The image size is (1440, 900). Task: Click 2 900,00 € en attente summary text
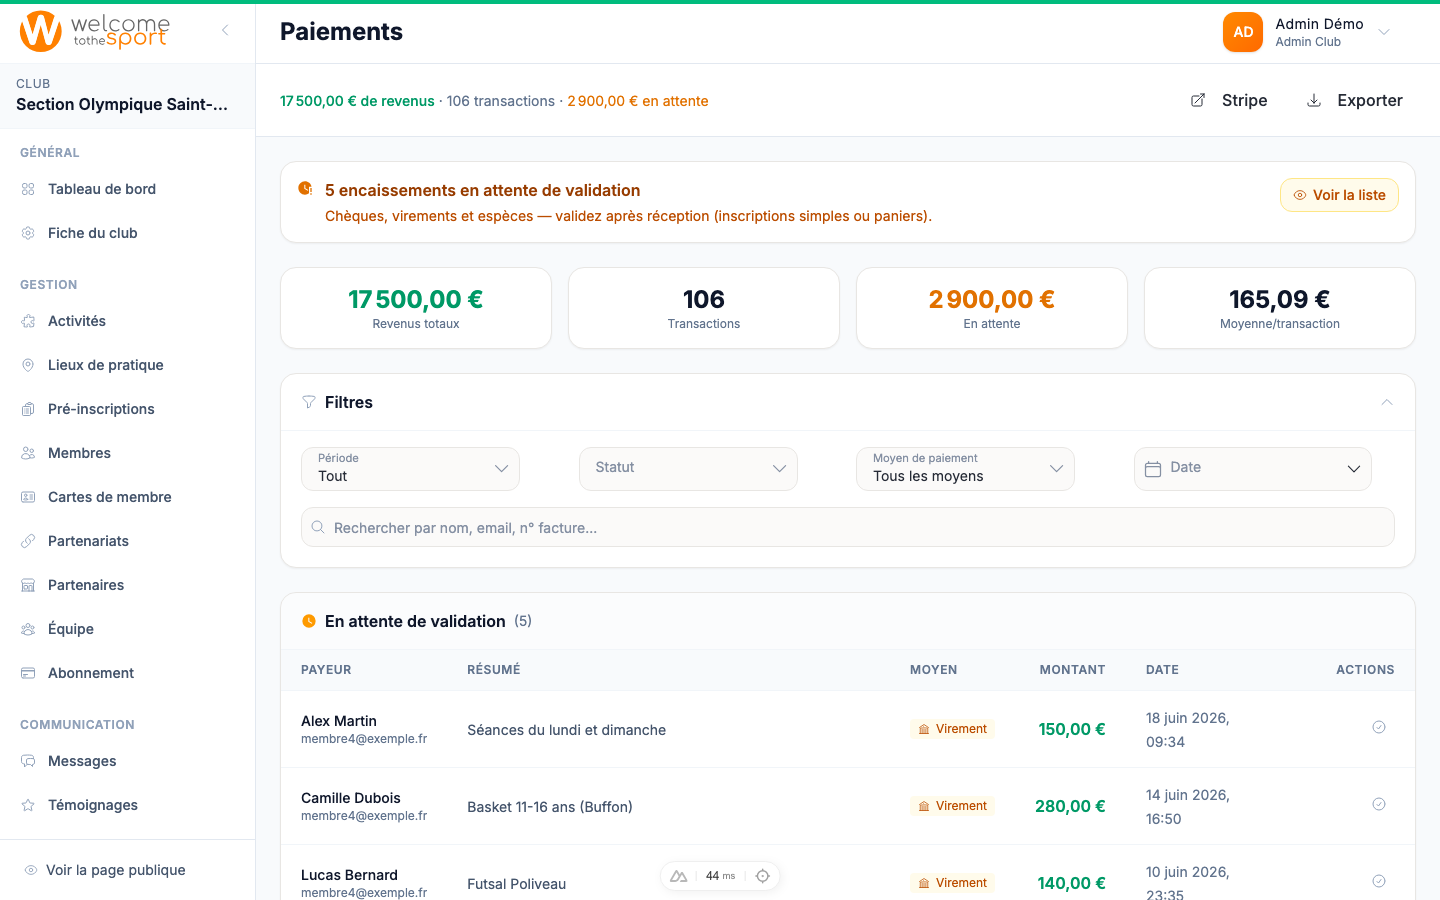click(638, 101)
